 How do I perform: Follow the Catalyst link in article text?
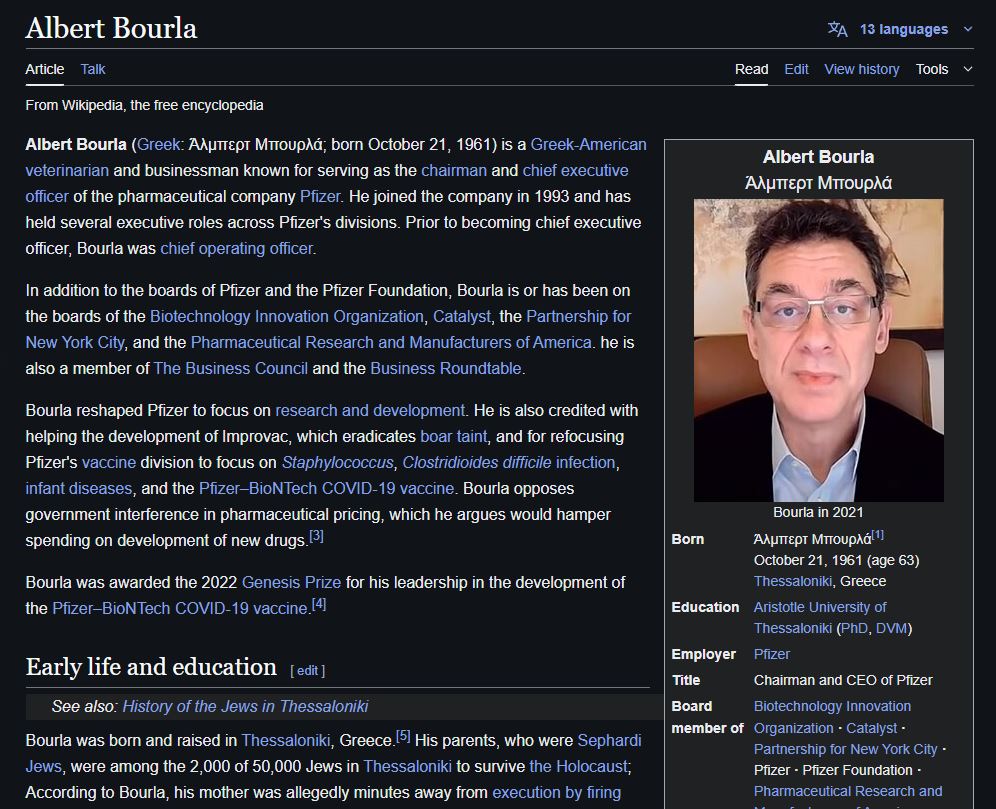(462, 316)
